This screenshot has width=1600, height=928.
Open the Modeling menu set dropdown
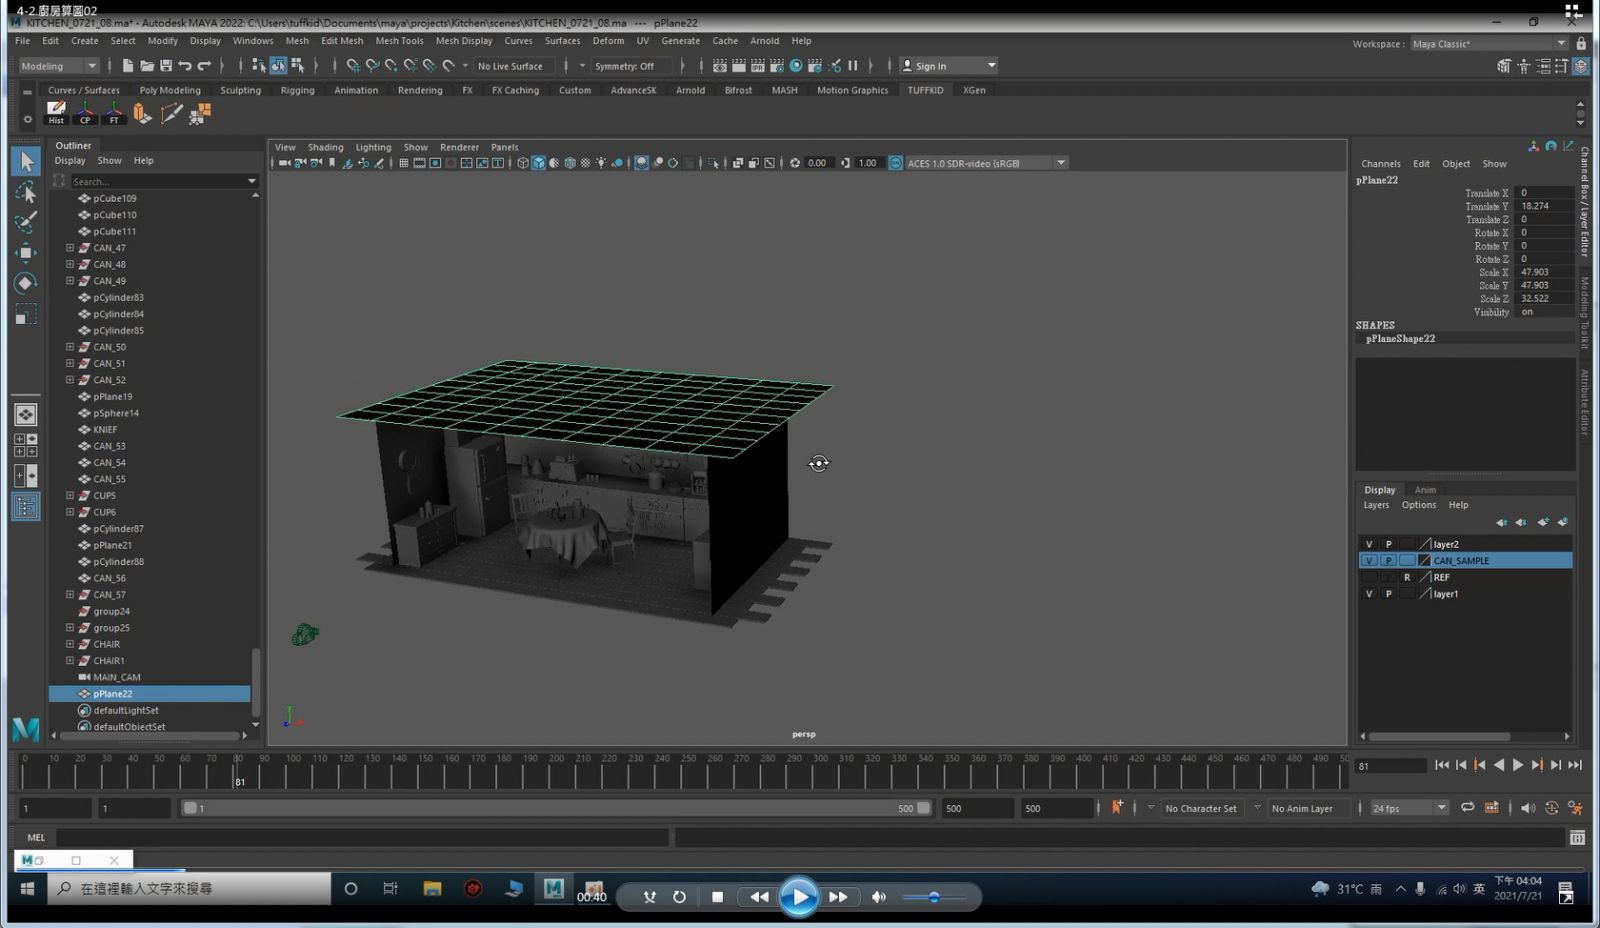[x=58, y=66]
